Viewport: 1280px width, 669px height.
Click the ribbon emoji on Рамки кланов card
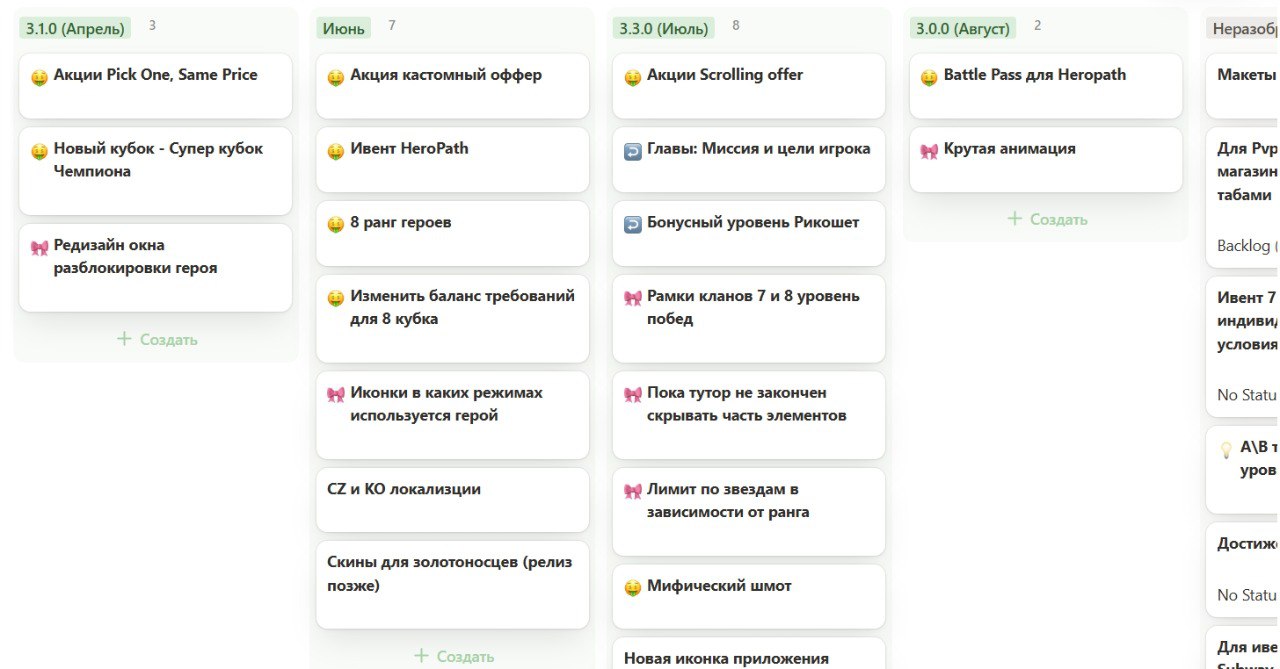coord(632,298)
